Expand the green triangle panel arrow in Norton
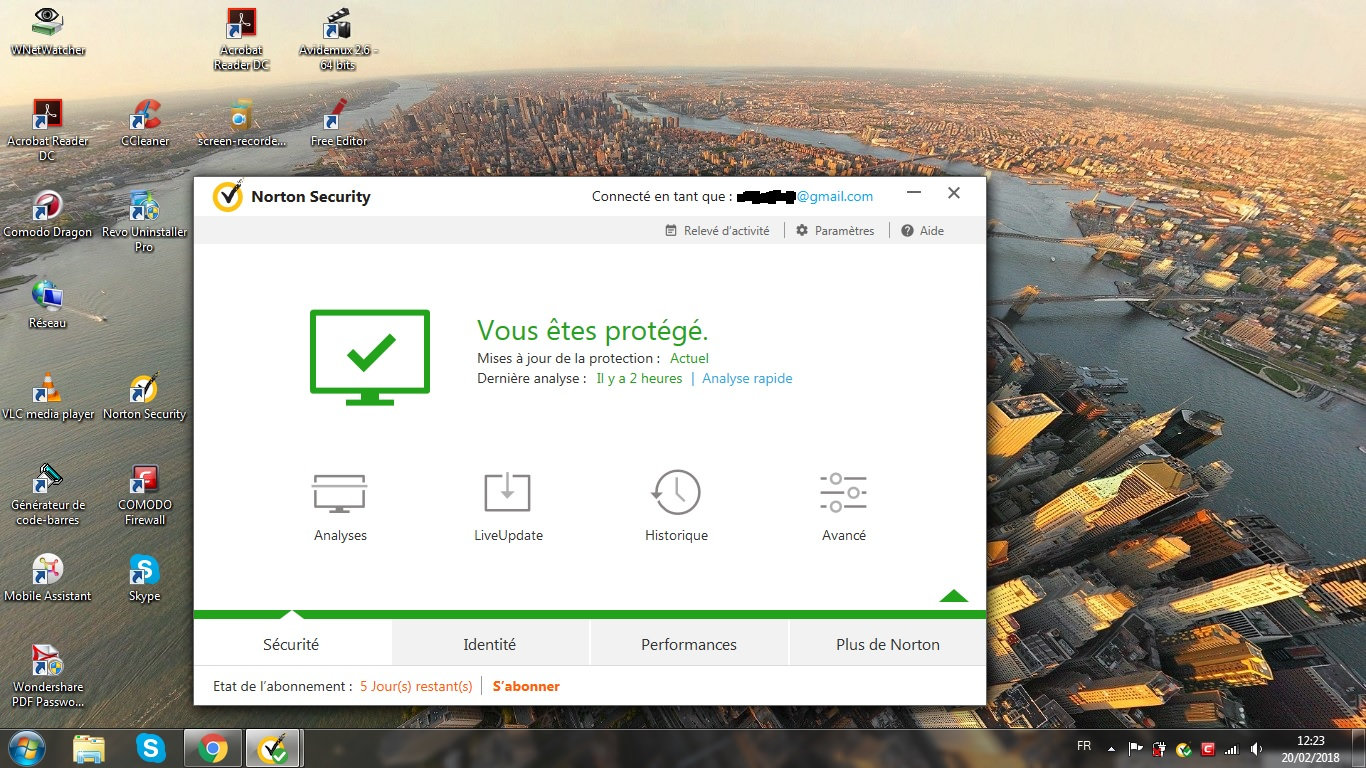The image size is (1366, 768). [954, 596]
